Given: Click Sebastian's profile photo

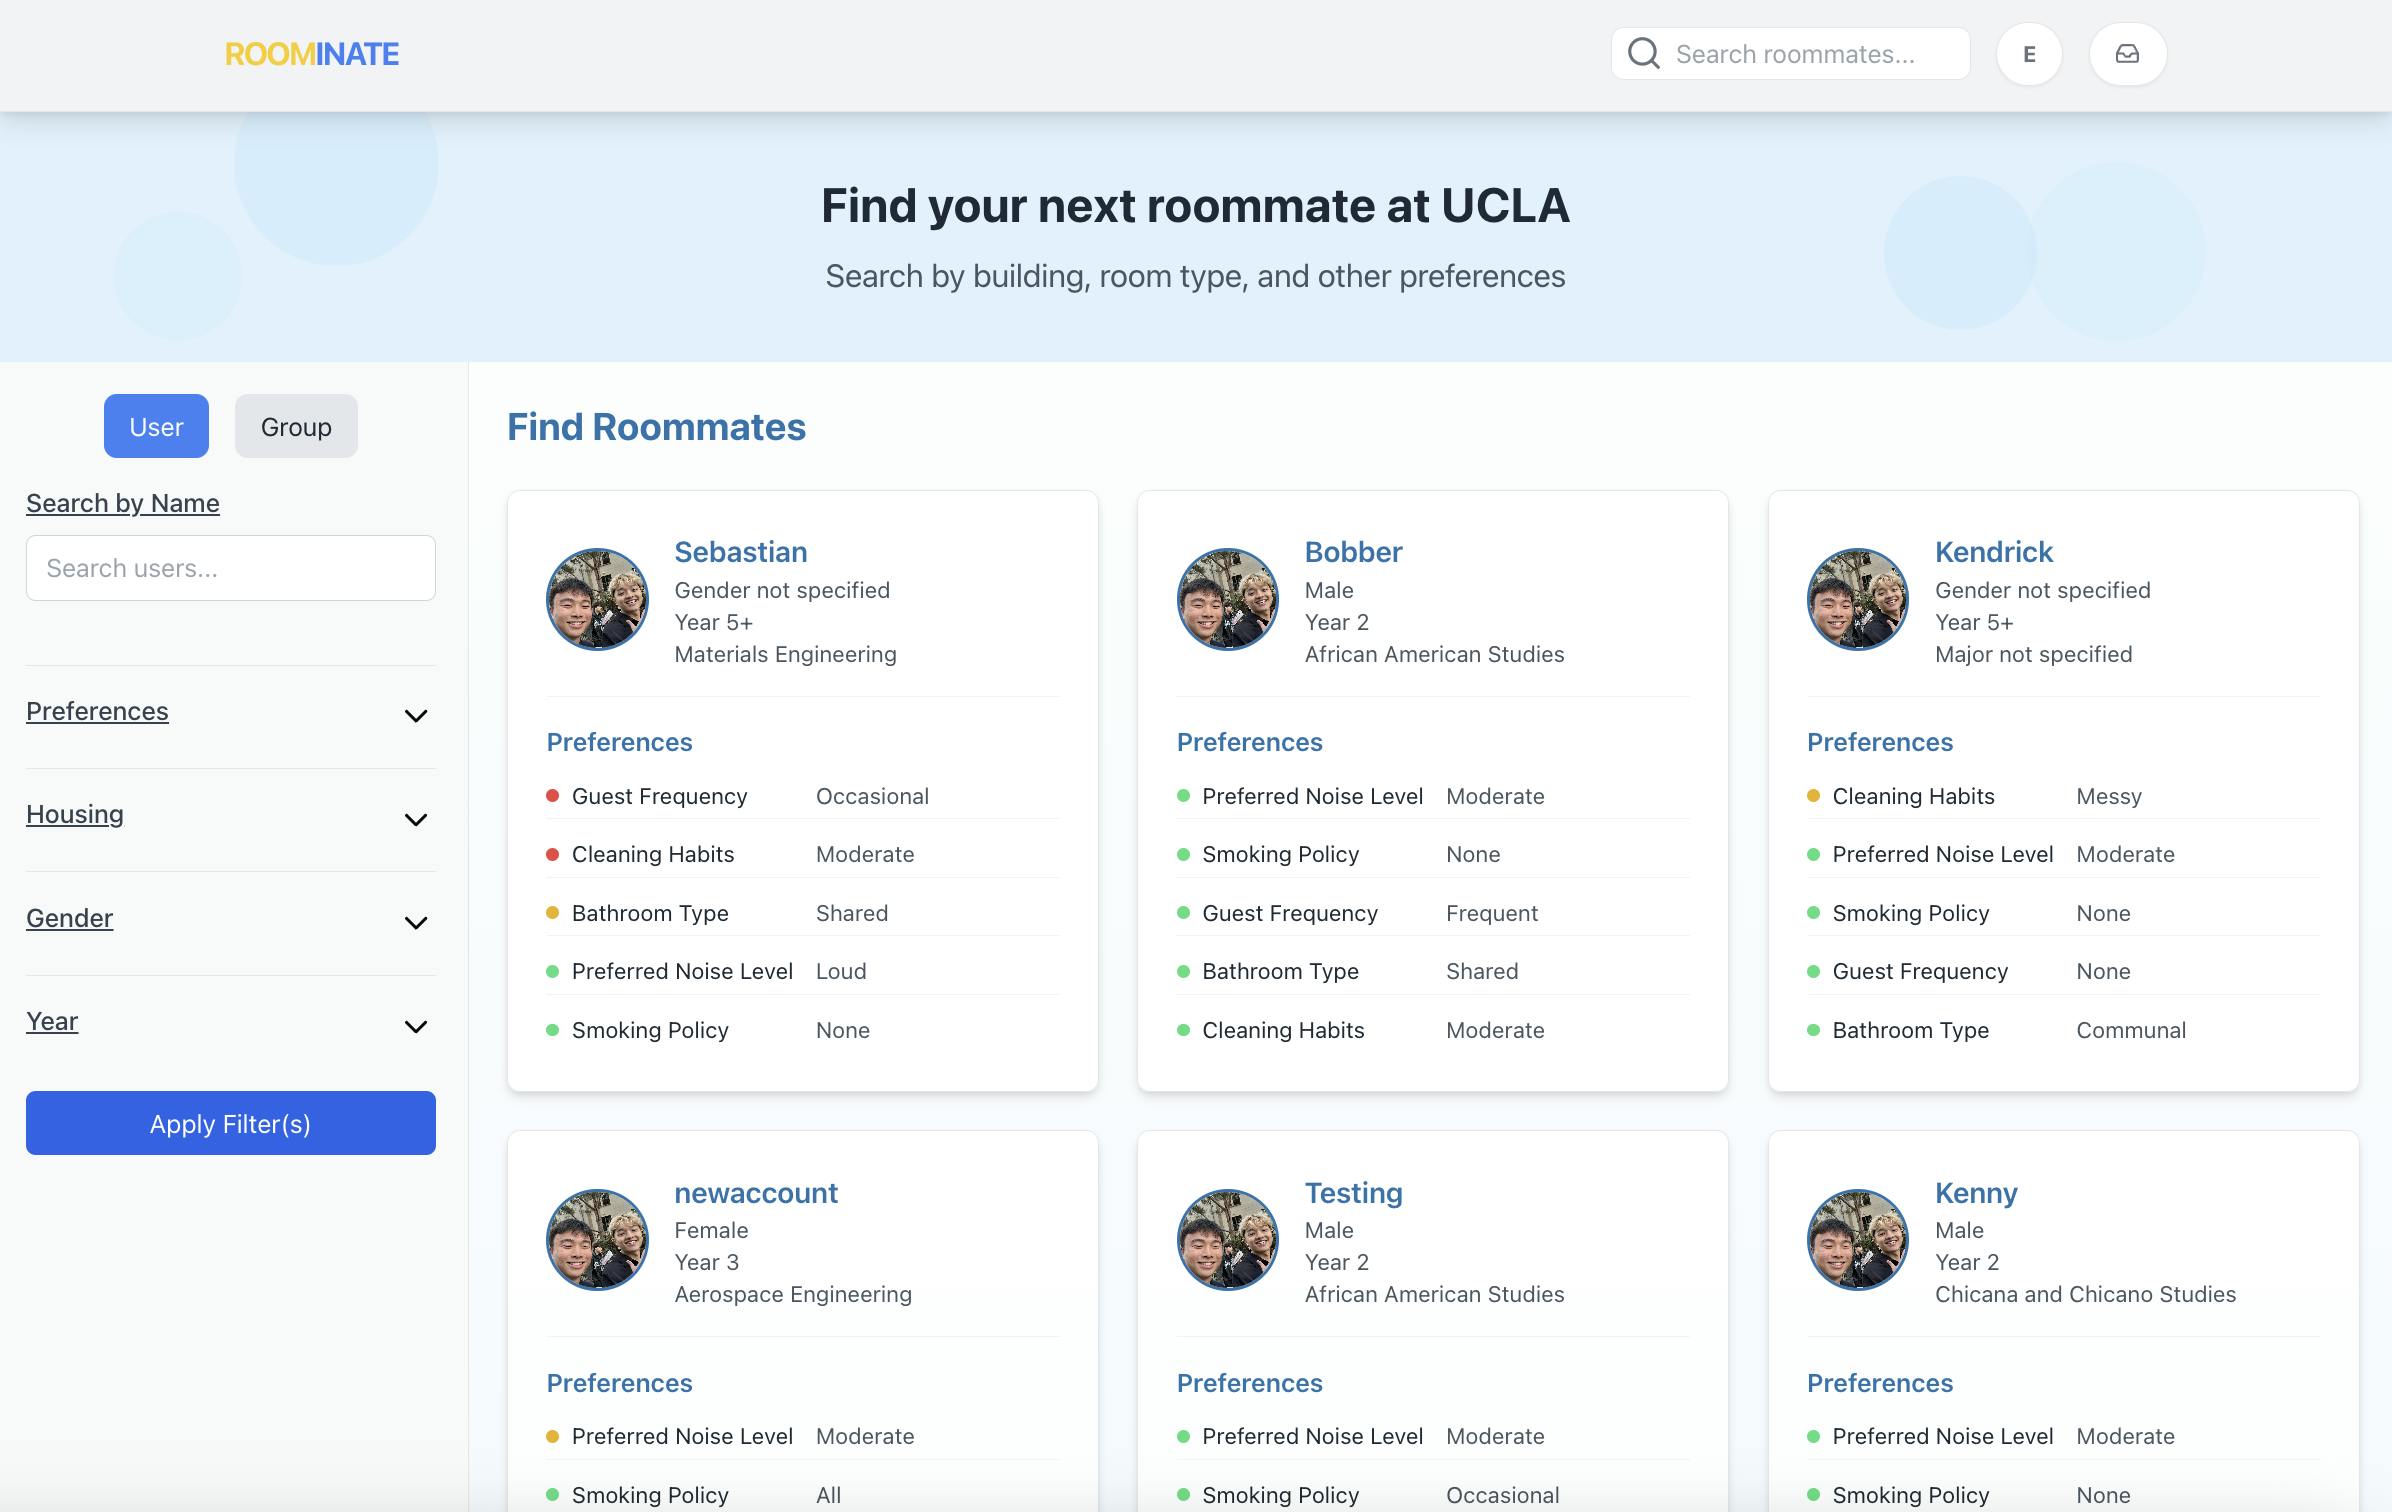Looking at the screenshot, I should [x=597, y=599].
